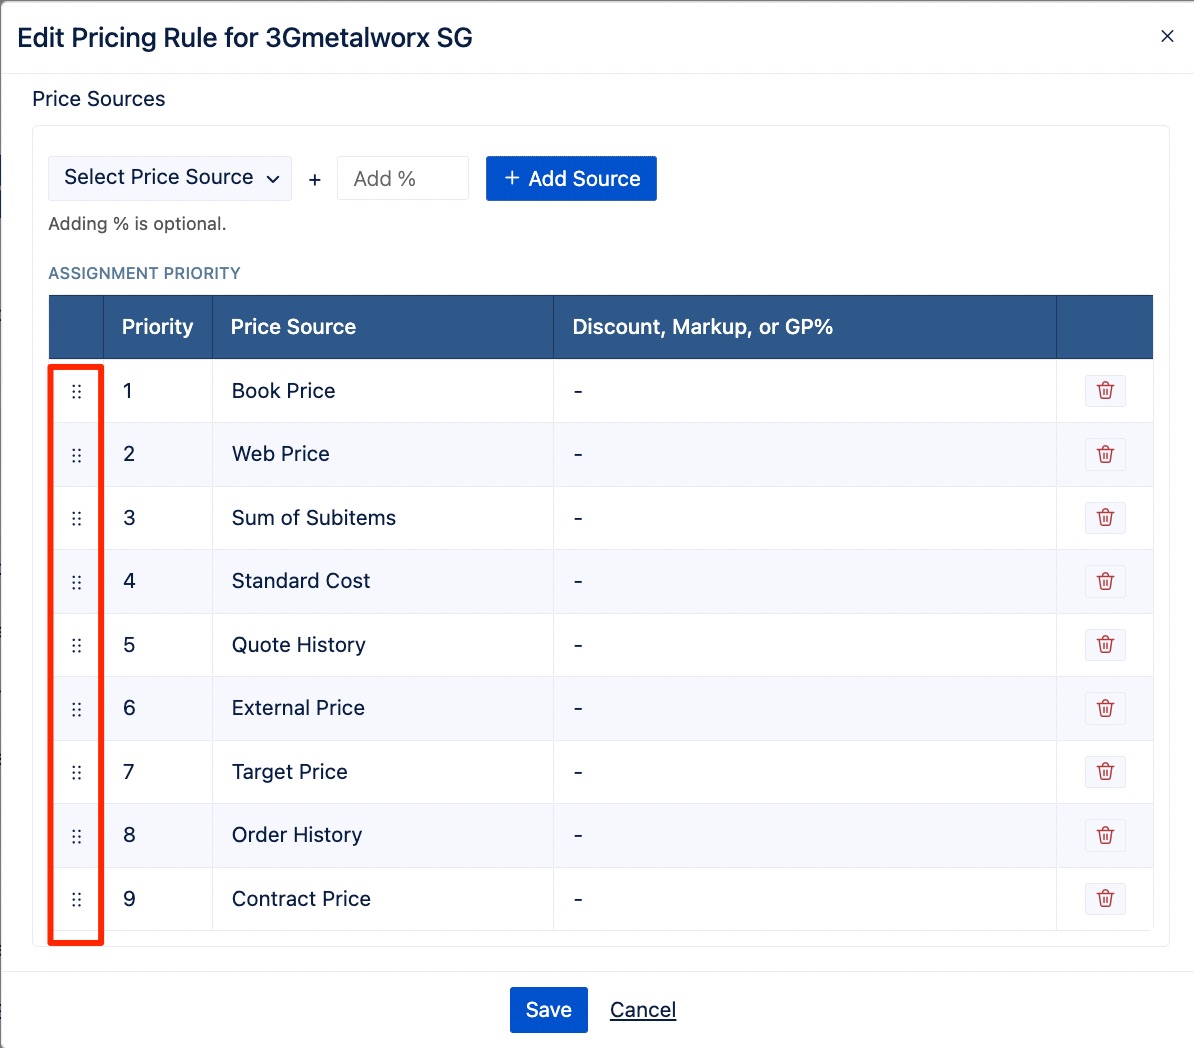Click the ASSIGNMENT PRIORITY label
This screenshot has height=1048, width=1194.
[x=144, y=273]
